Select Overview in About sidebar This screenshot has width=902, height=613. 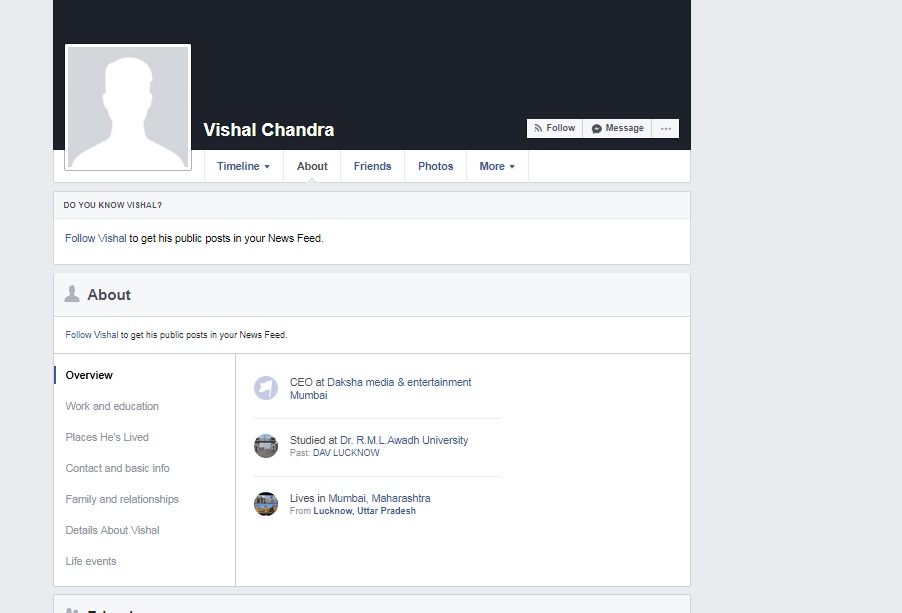pos(89,375)
